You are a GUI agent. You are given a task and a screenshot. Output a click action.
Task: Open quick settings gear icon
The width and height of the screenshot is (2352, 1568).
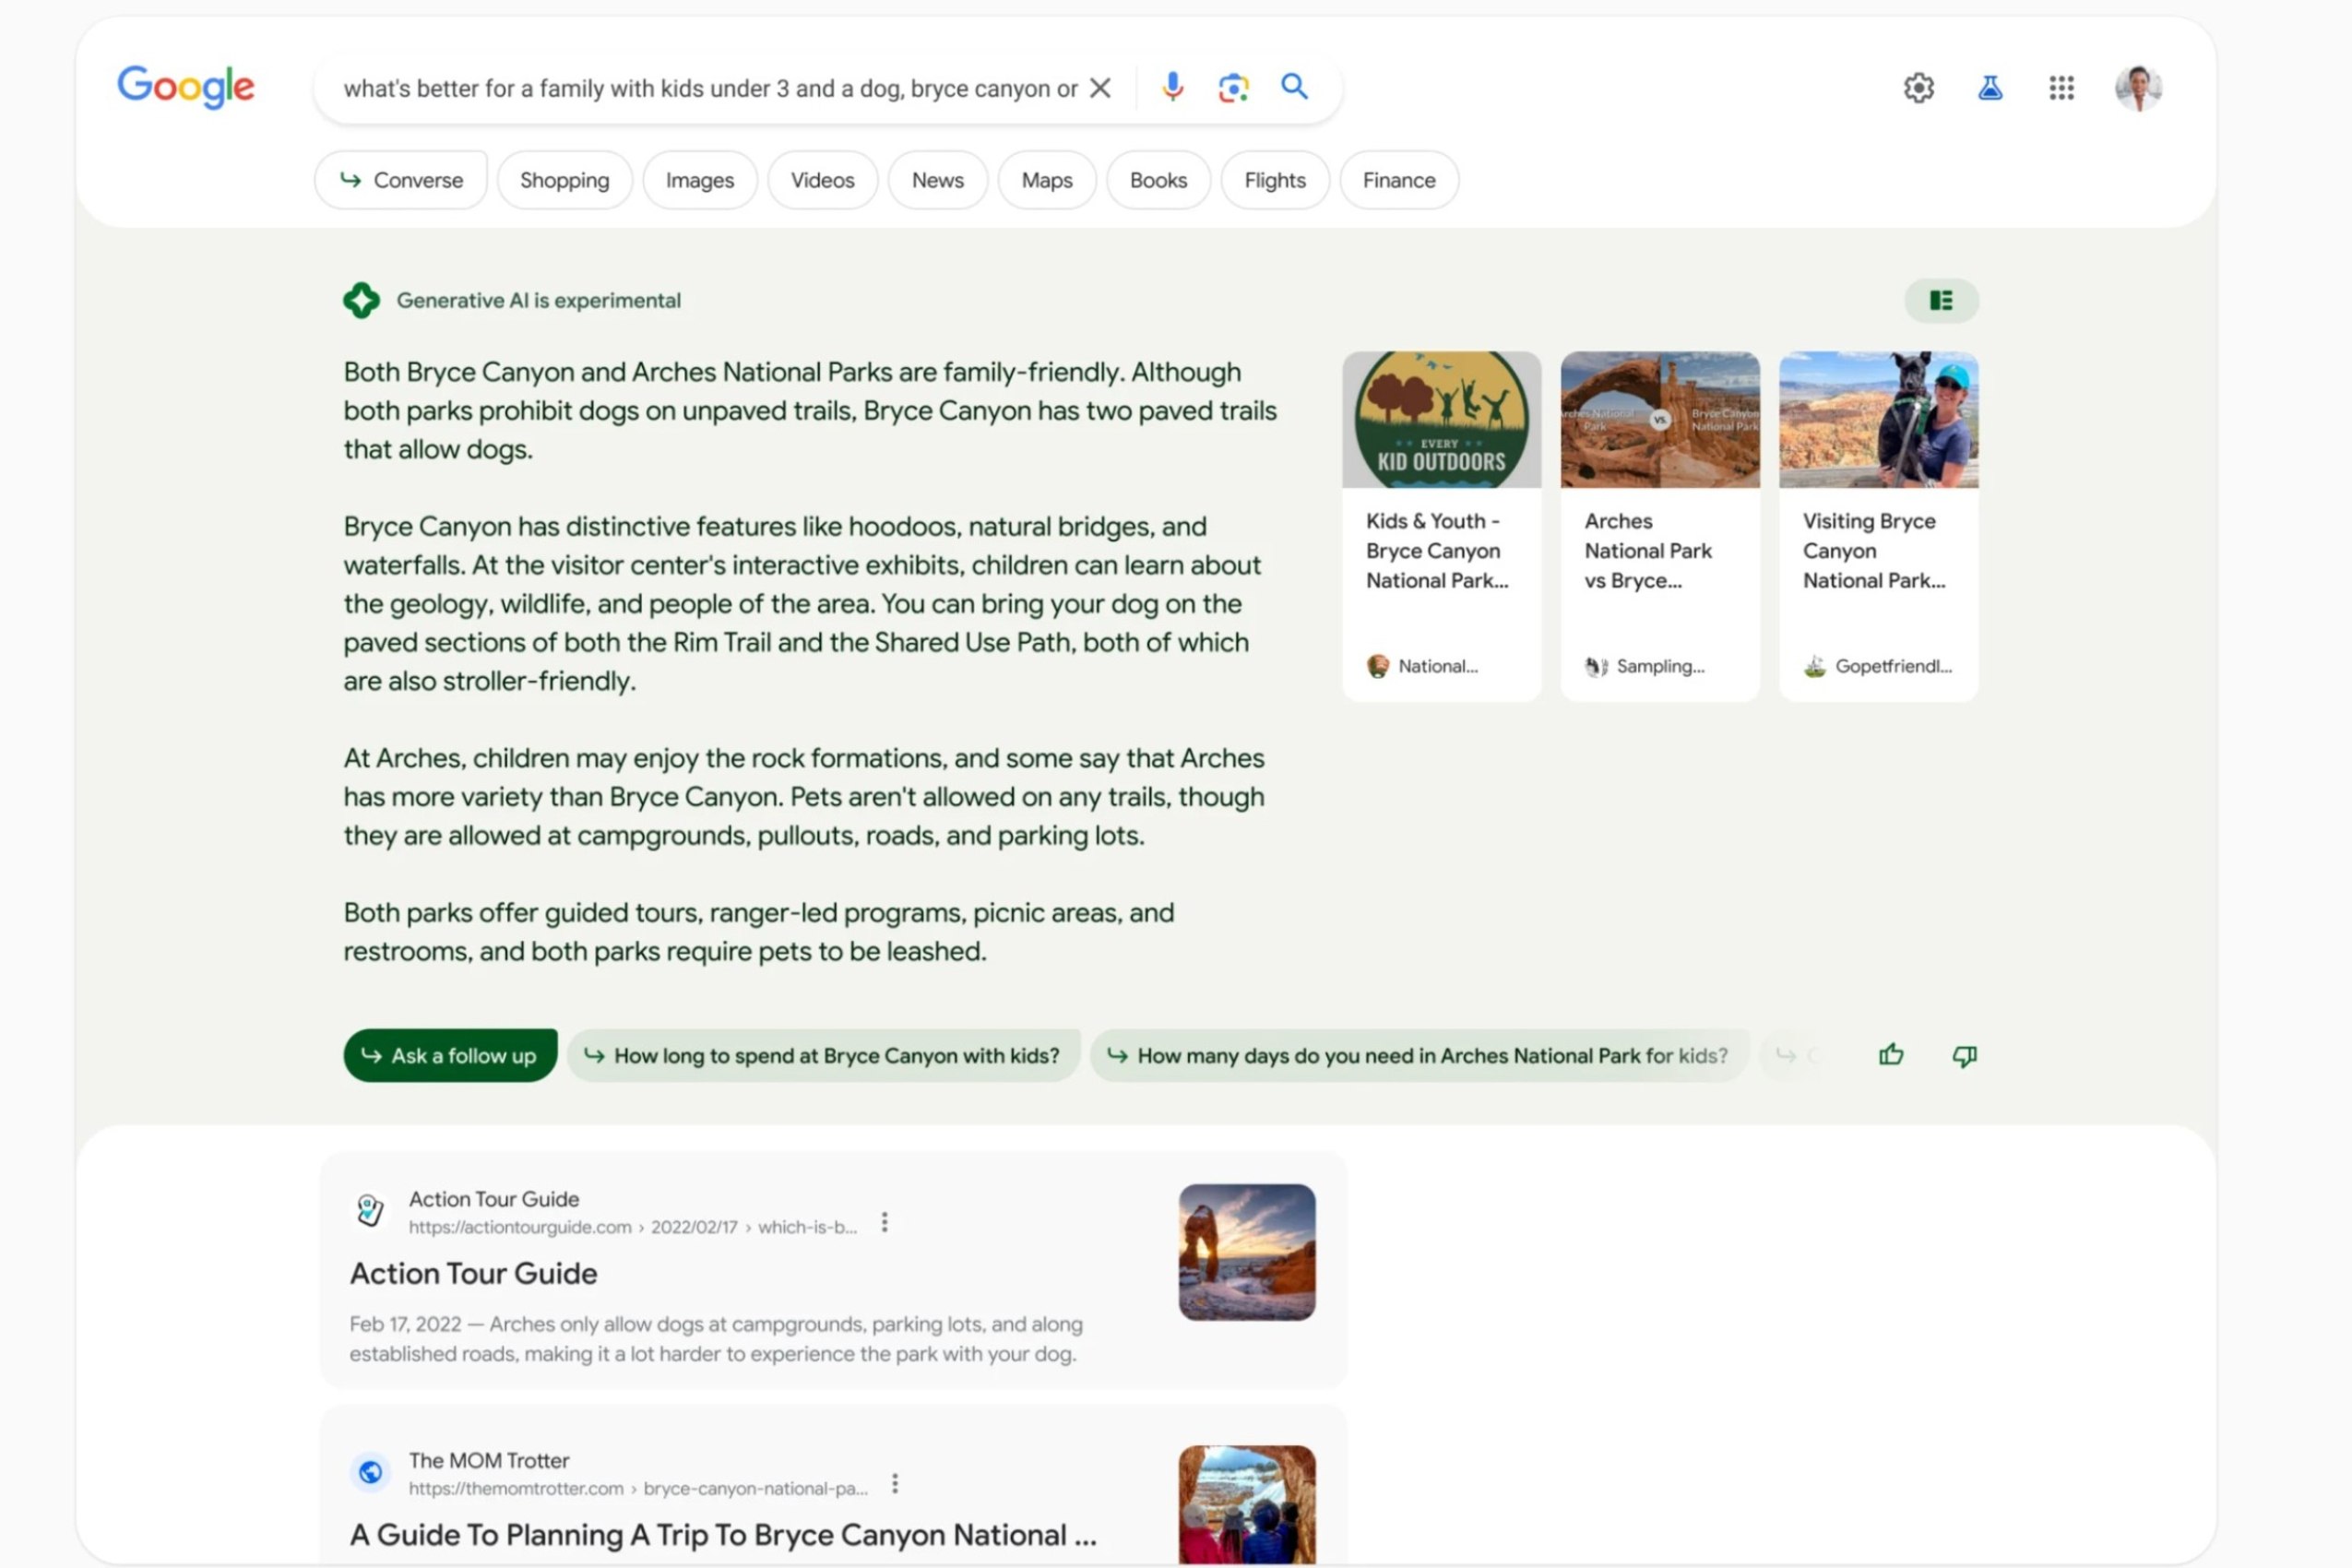(1918, 88)
